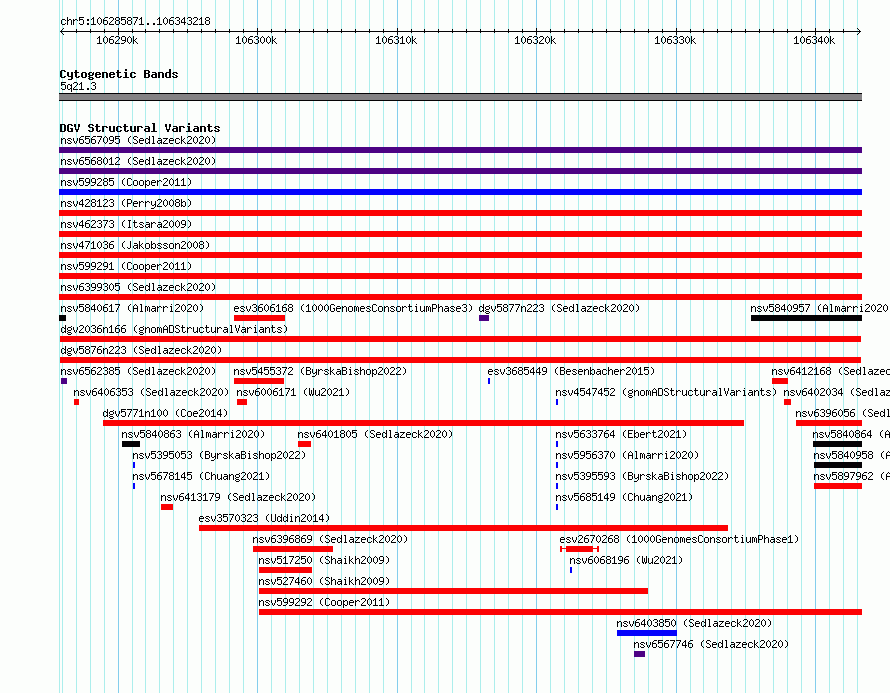Select nsv6406353 (Sedlazeck2020) label
The width and height of the screenshot is (890, 693).
tap(151, 392)
